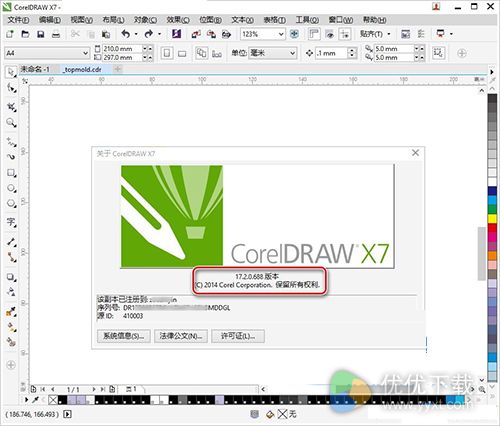Select the Shape tool in the toolbox
The height and width of the screenshot is (426, 500).
(x=11, y=88)
